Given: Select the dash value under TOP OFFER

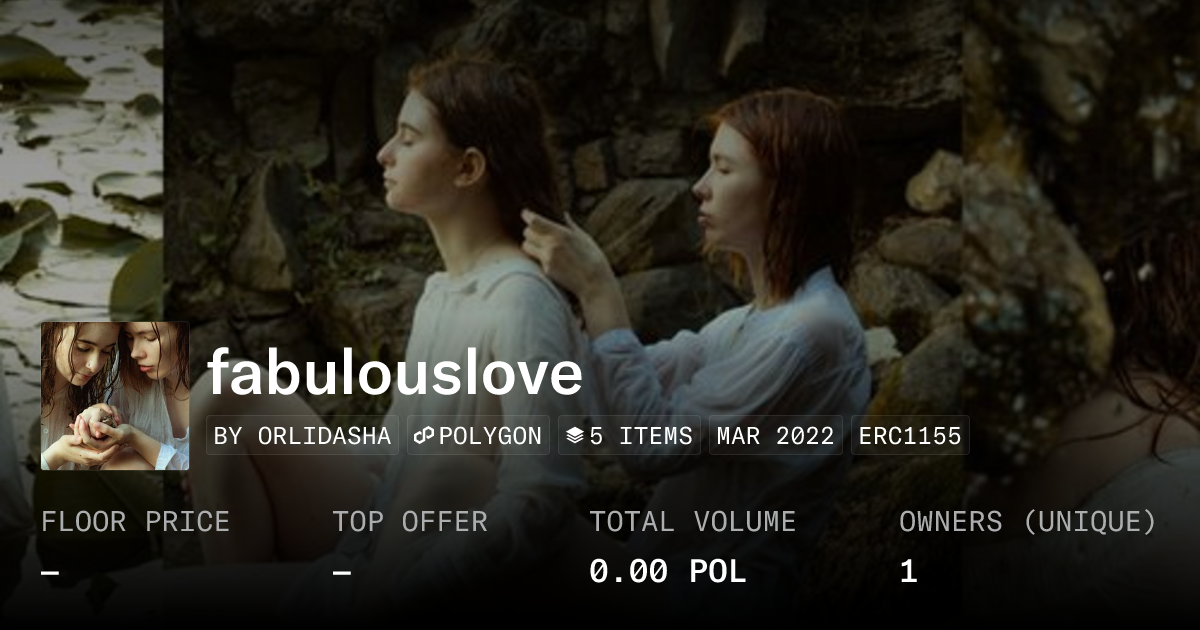Looking at the screenshot, I should [x=341, y=573].
